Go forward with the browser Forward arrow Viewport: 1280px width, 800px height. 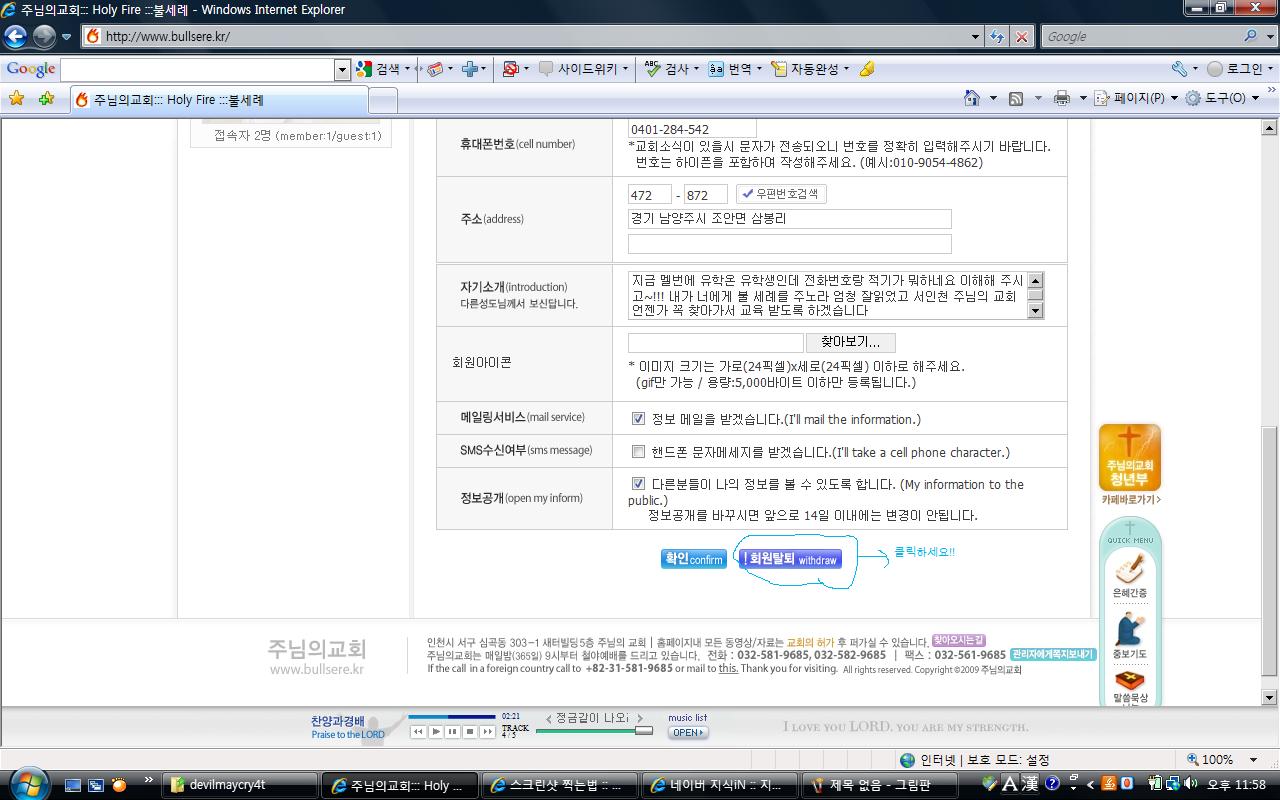pos(45,37)
